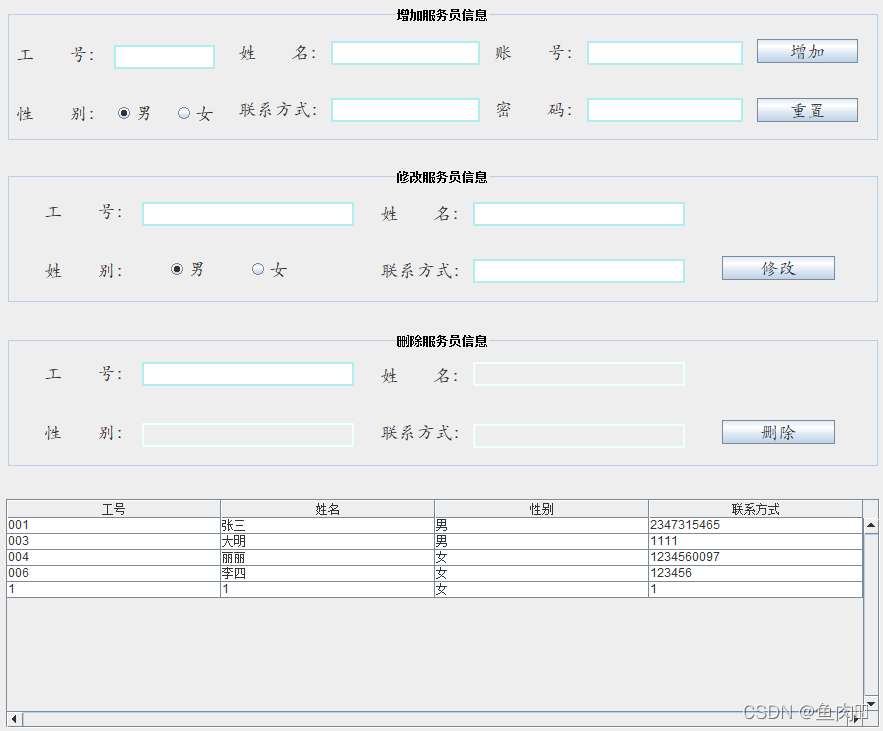
Task: Focus 工号 field in 增加服务员信息 panel
Action: point(164,57)
